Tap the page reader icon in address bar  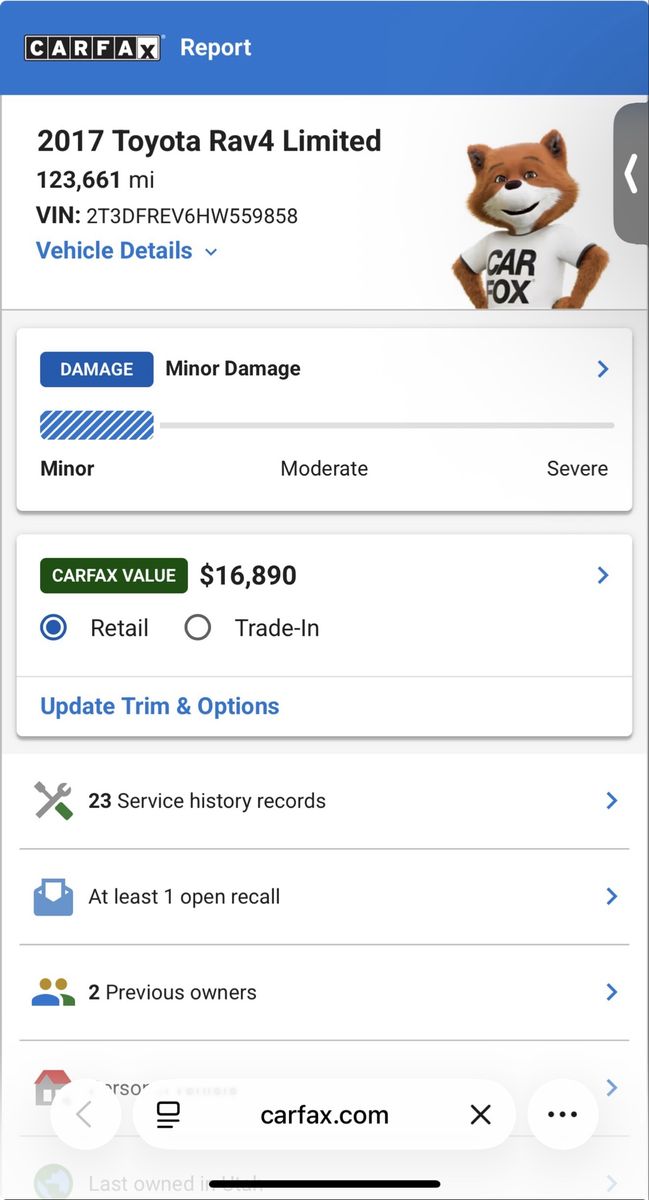(168, 1115)
